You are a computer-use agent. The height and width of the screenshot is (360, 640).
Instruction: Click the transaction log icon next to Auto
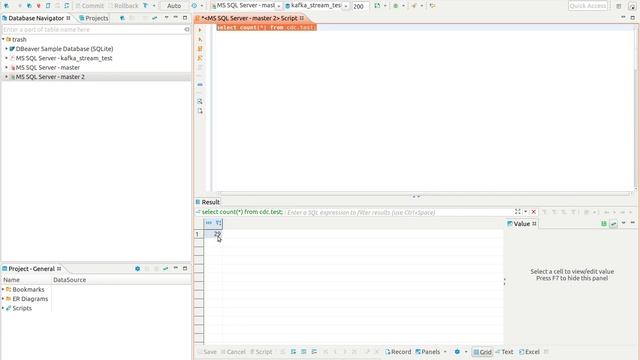coord(194,6)
